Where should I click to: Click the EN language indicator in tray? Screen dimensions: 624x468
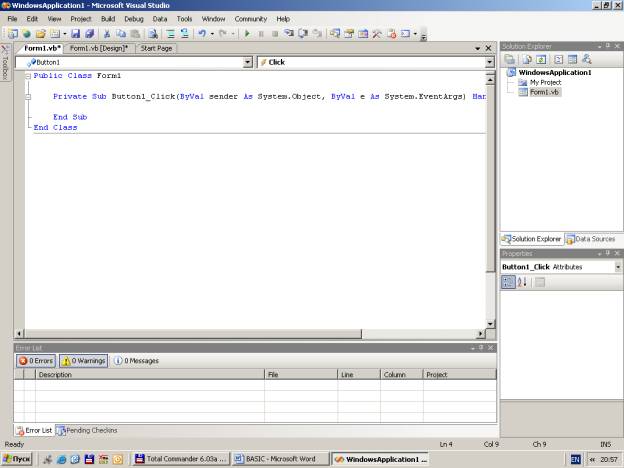[575, 459]
